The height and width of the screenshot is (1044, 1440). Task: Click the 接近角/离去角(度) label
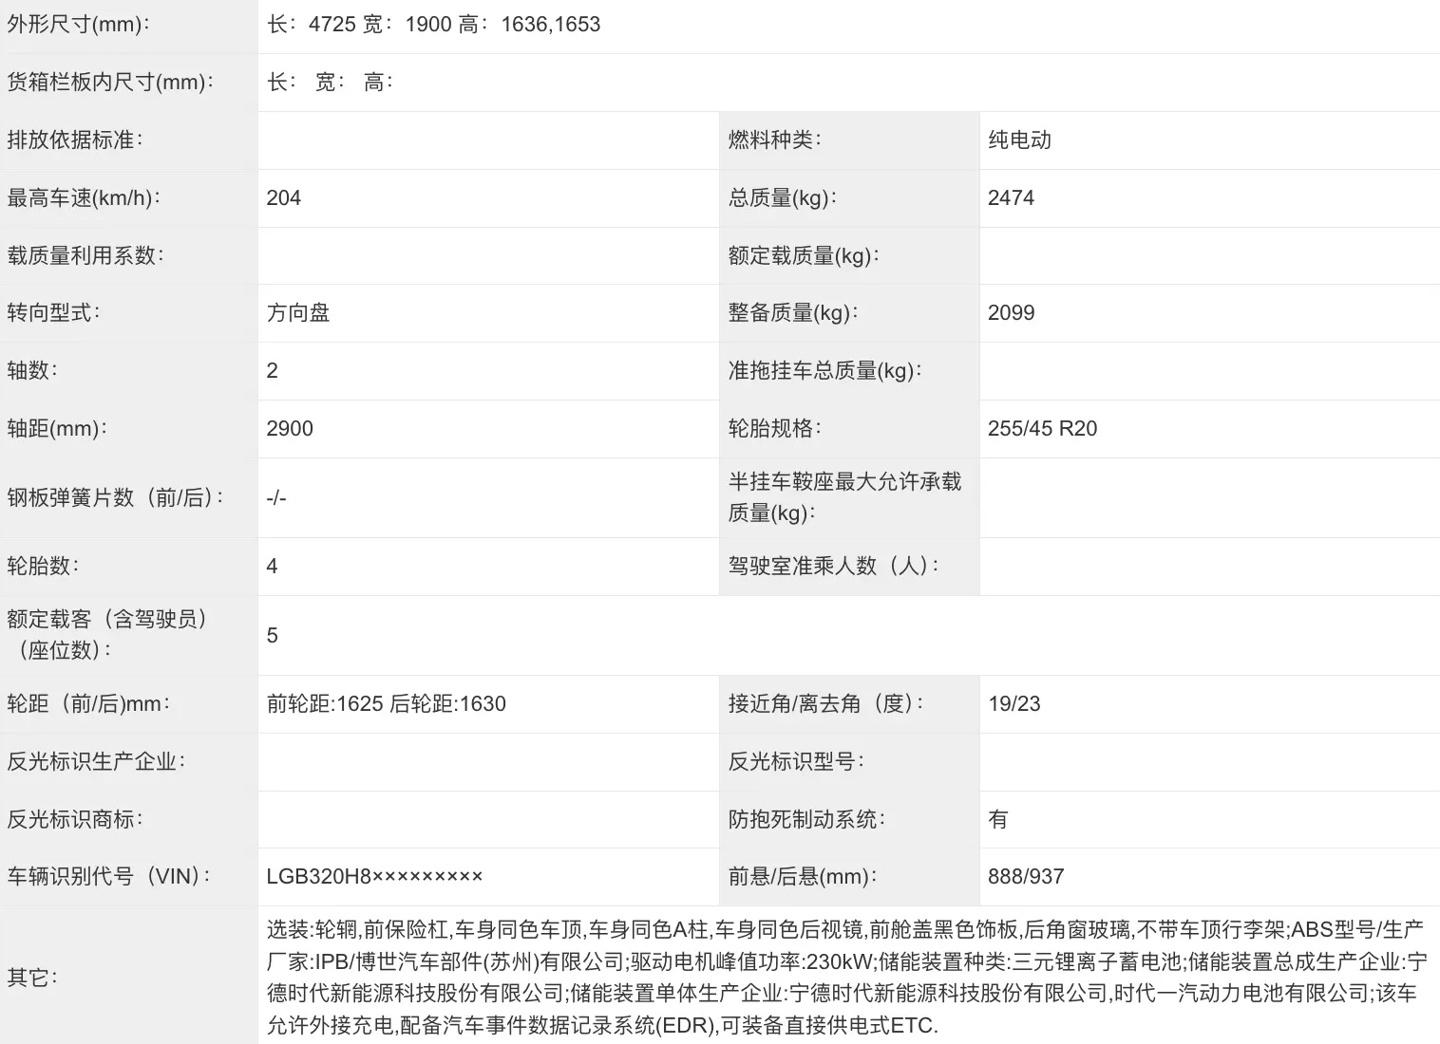point(826,704)
